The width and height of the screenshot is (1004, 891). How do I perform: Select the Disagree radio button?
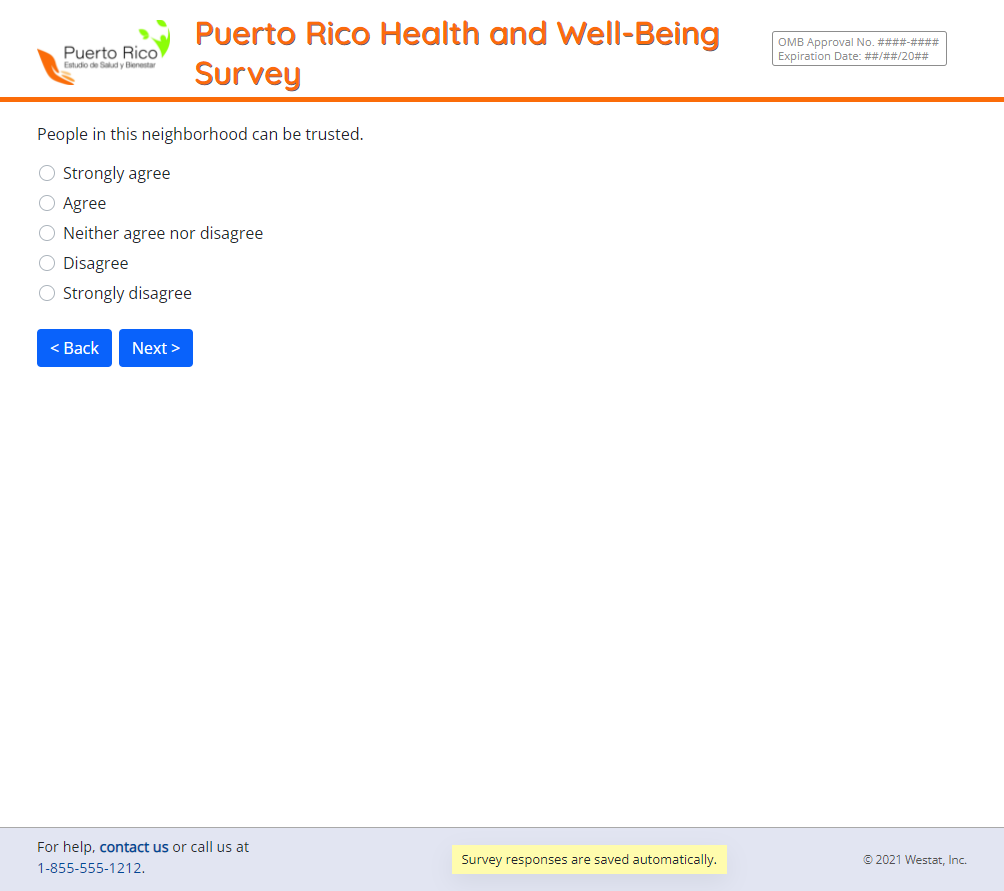47,263
